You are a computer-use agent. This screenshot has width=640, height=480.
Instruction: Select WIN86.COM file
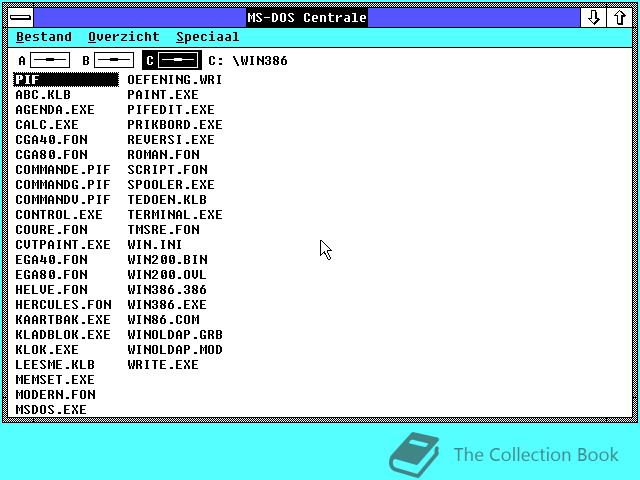(163, 320)
